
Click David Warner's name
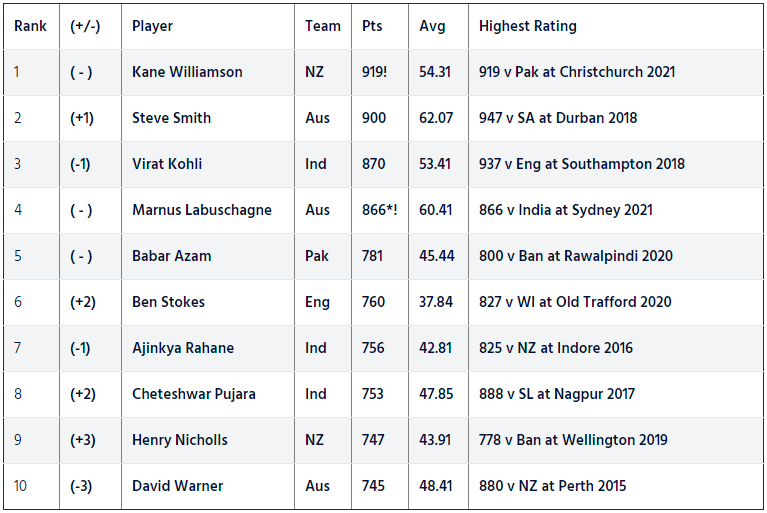pos(177,486)
